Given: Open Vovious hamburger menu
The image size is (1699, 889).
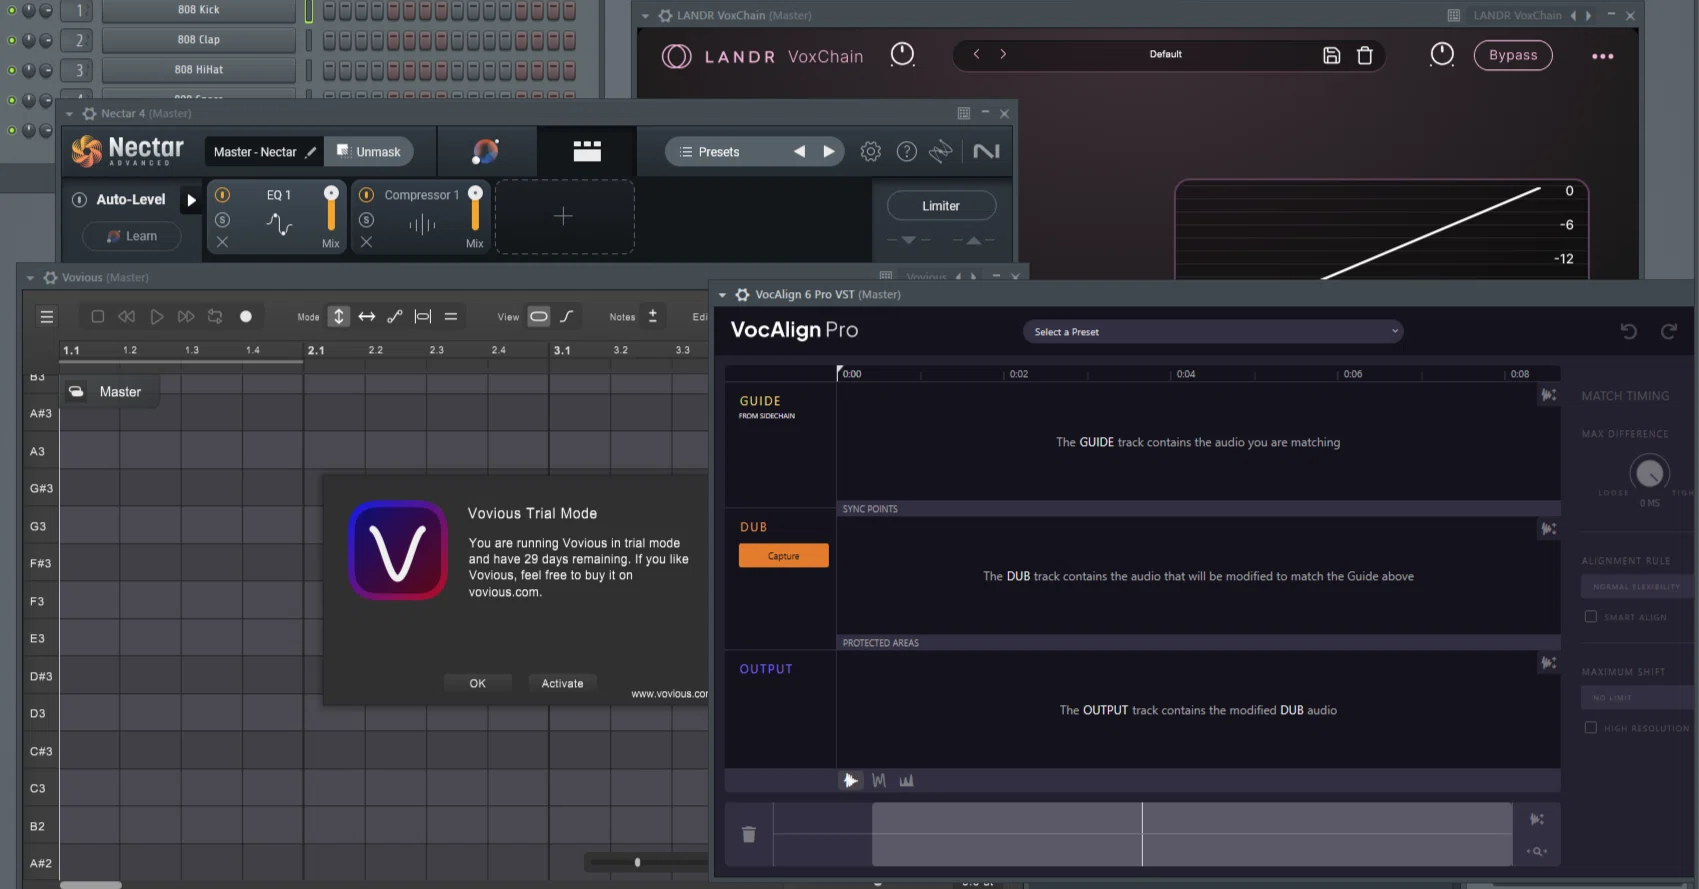Looking at the screenshot, I should [x=46, y=317].
